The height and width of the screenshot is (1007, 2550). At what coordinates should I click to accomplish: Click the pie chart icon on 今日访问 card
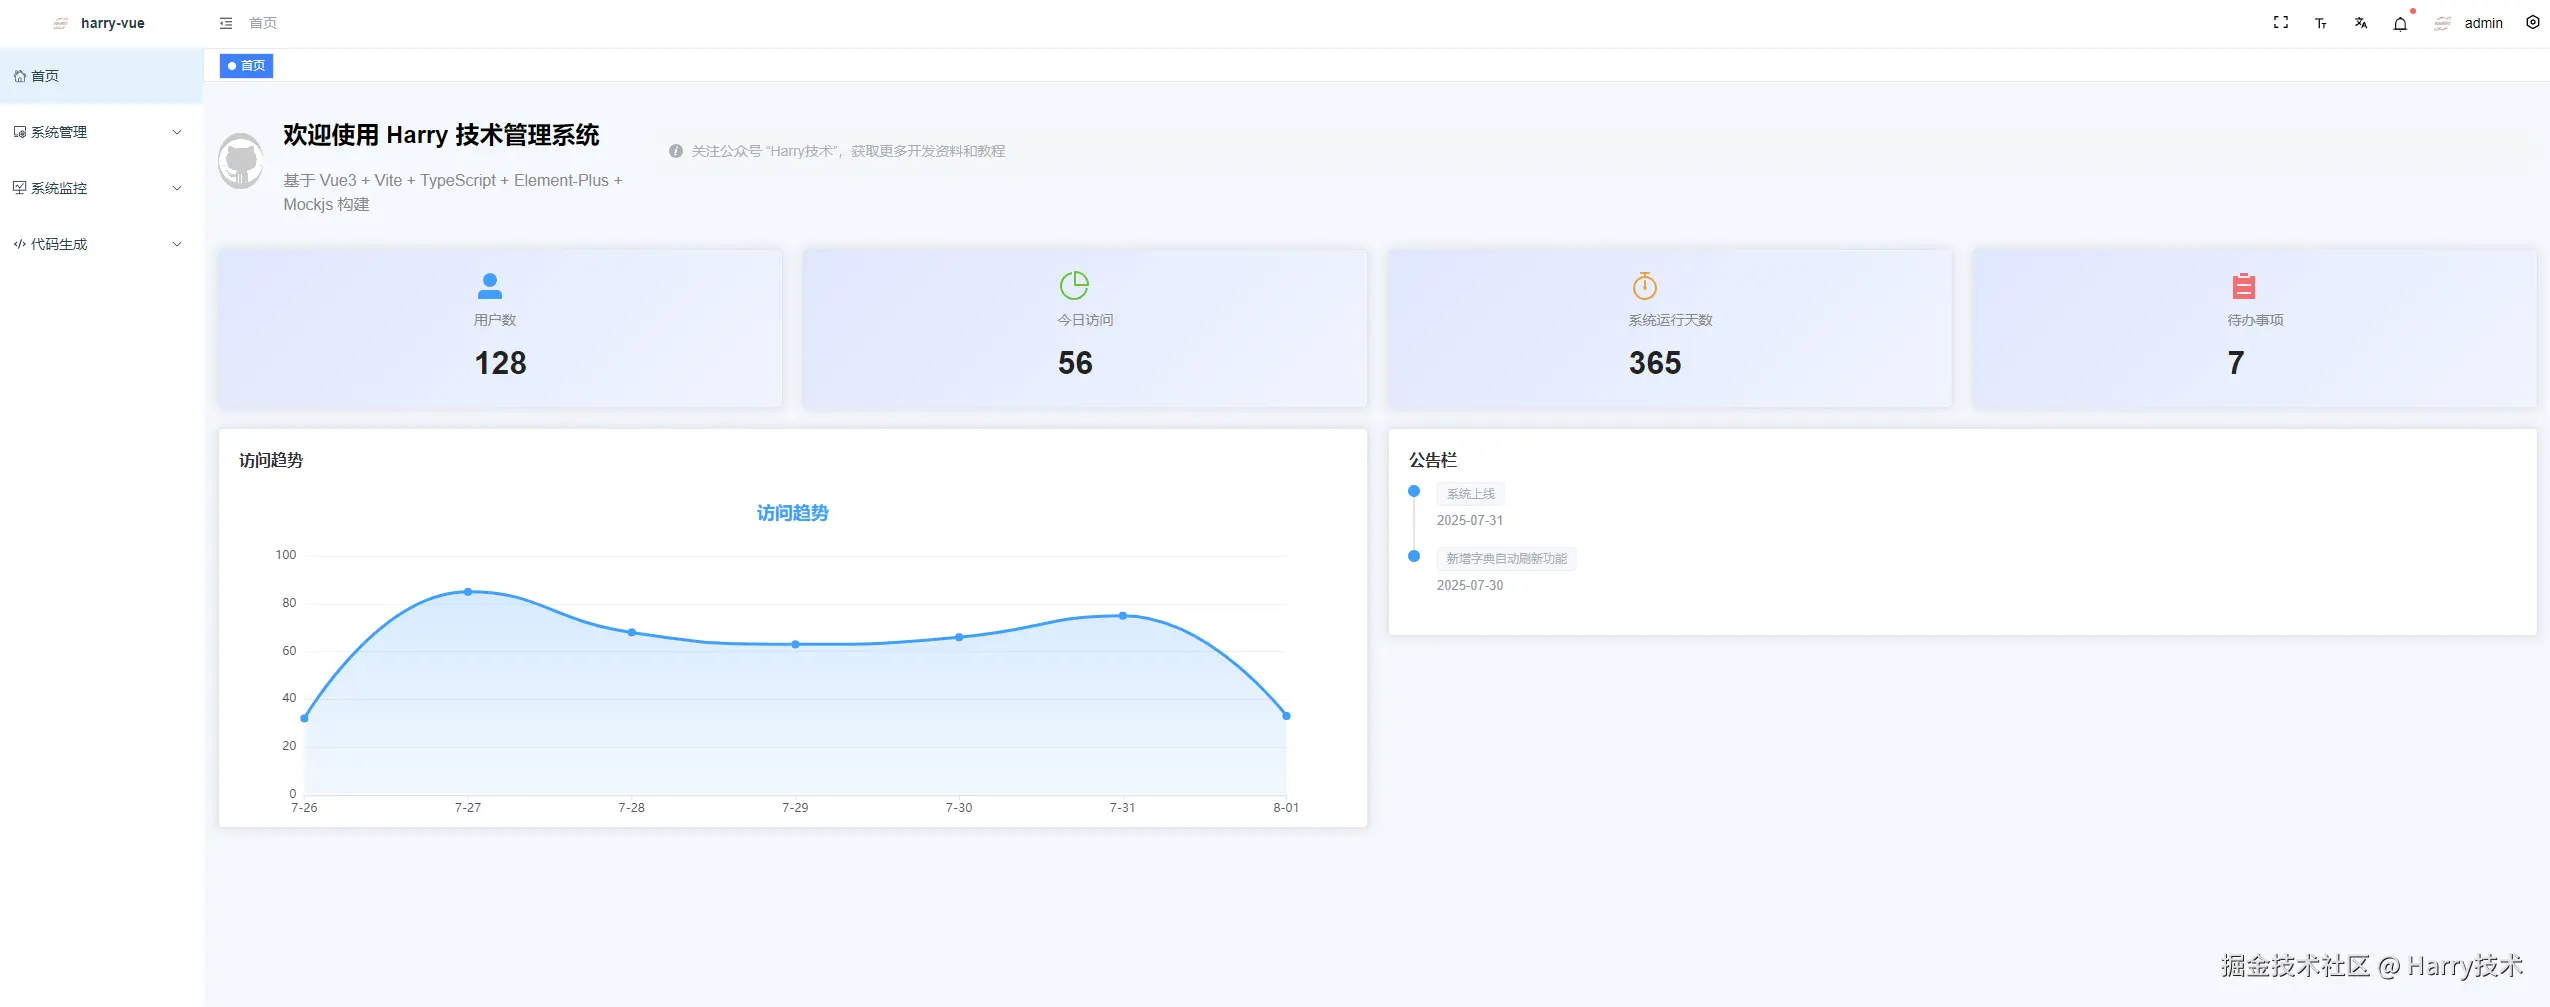(1074, 285)
